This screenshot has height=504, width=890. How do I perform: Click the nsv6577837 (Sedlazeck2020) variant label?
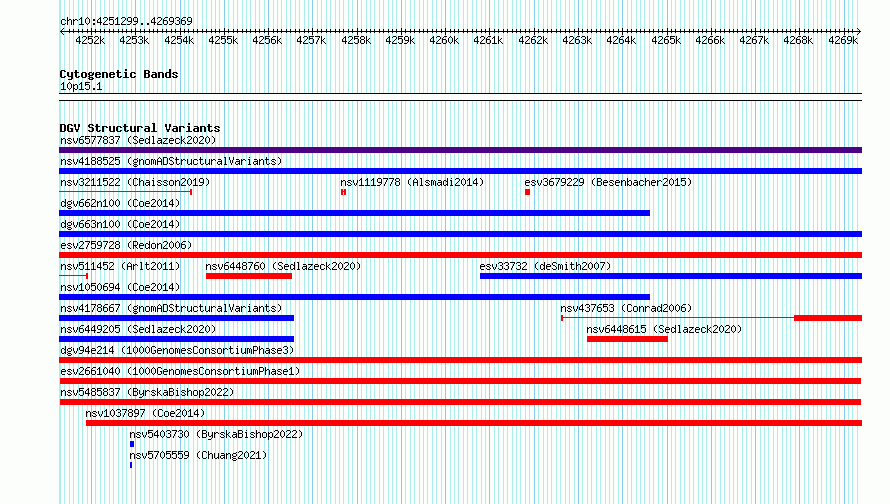138,140
